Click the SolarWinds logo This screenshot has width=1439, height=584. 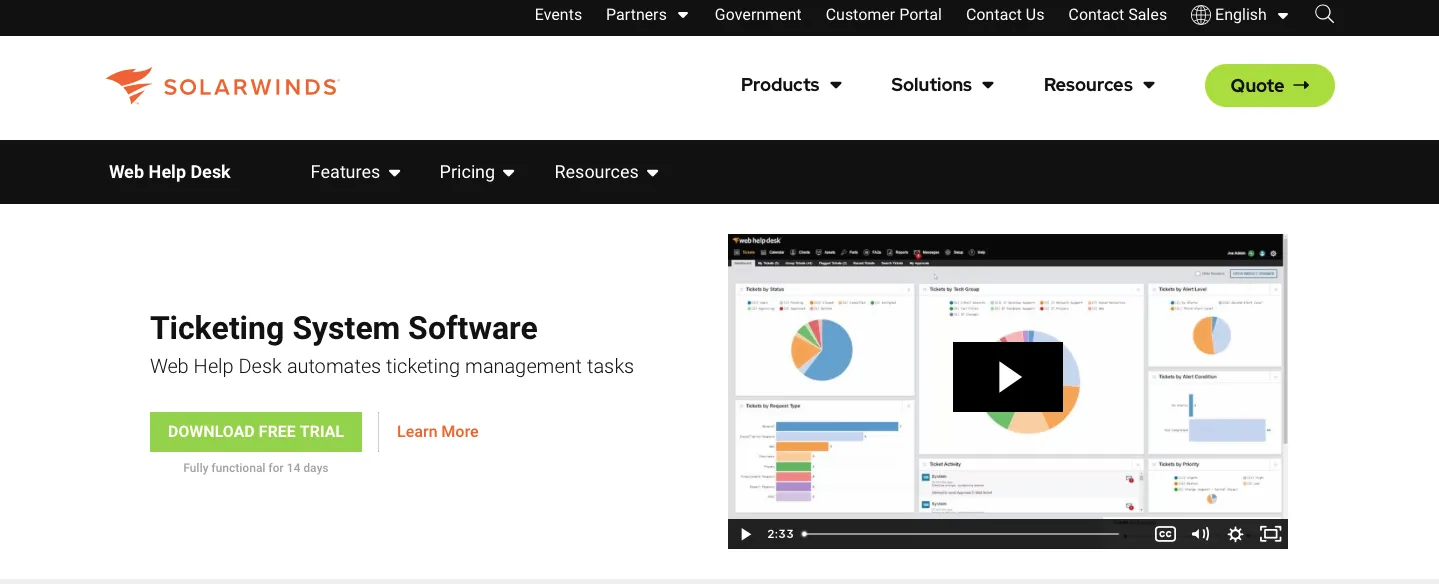[x=222, y=86]
